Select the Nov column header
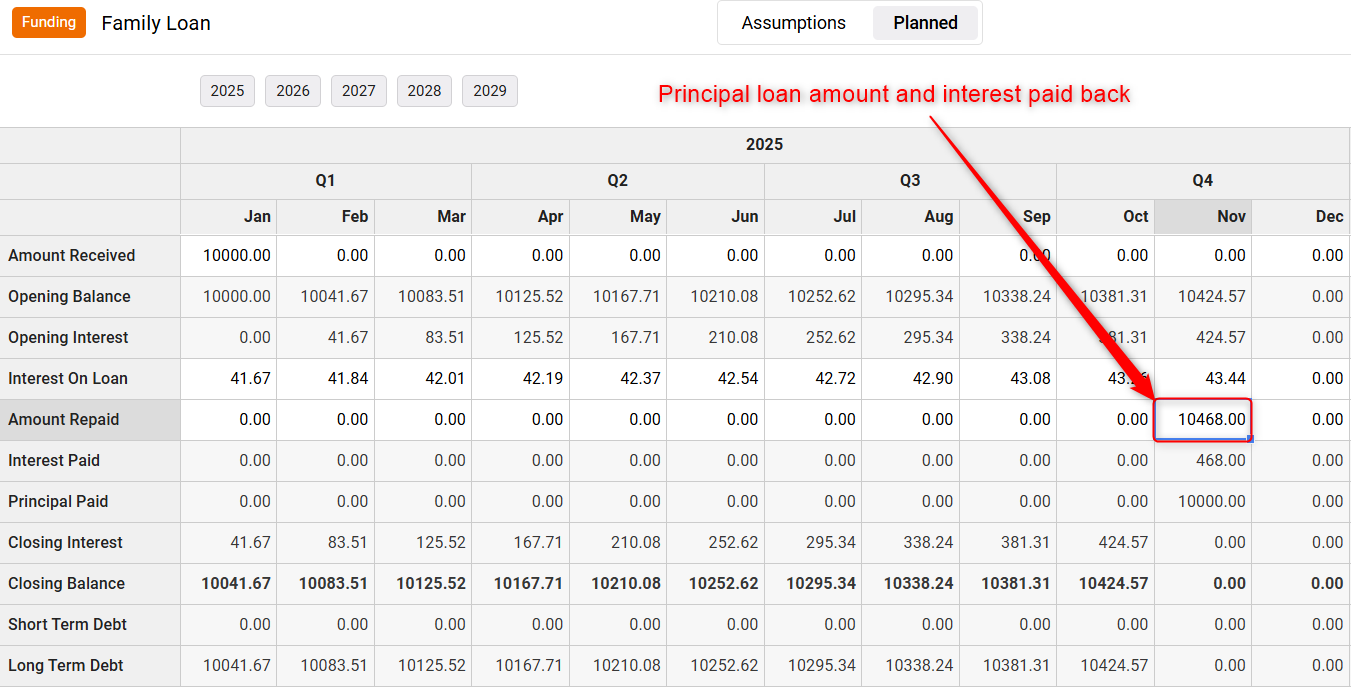This screenshot has width=1351, height=695. pos(1203,217)
